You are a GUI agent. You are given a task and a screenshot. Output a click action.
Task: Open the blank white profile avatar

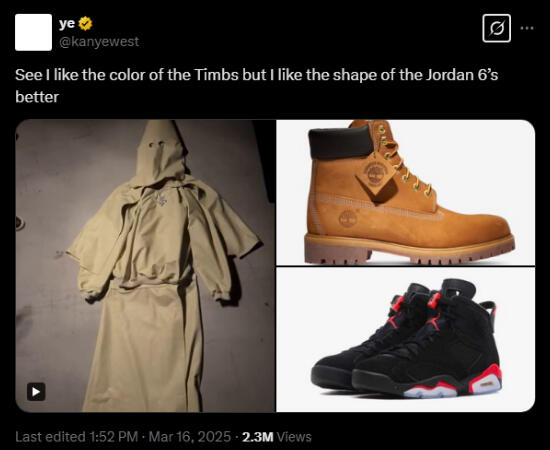(33, 32)
